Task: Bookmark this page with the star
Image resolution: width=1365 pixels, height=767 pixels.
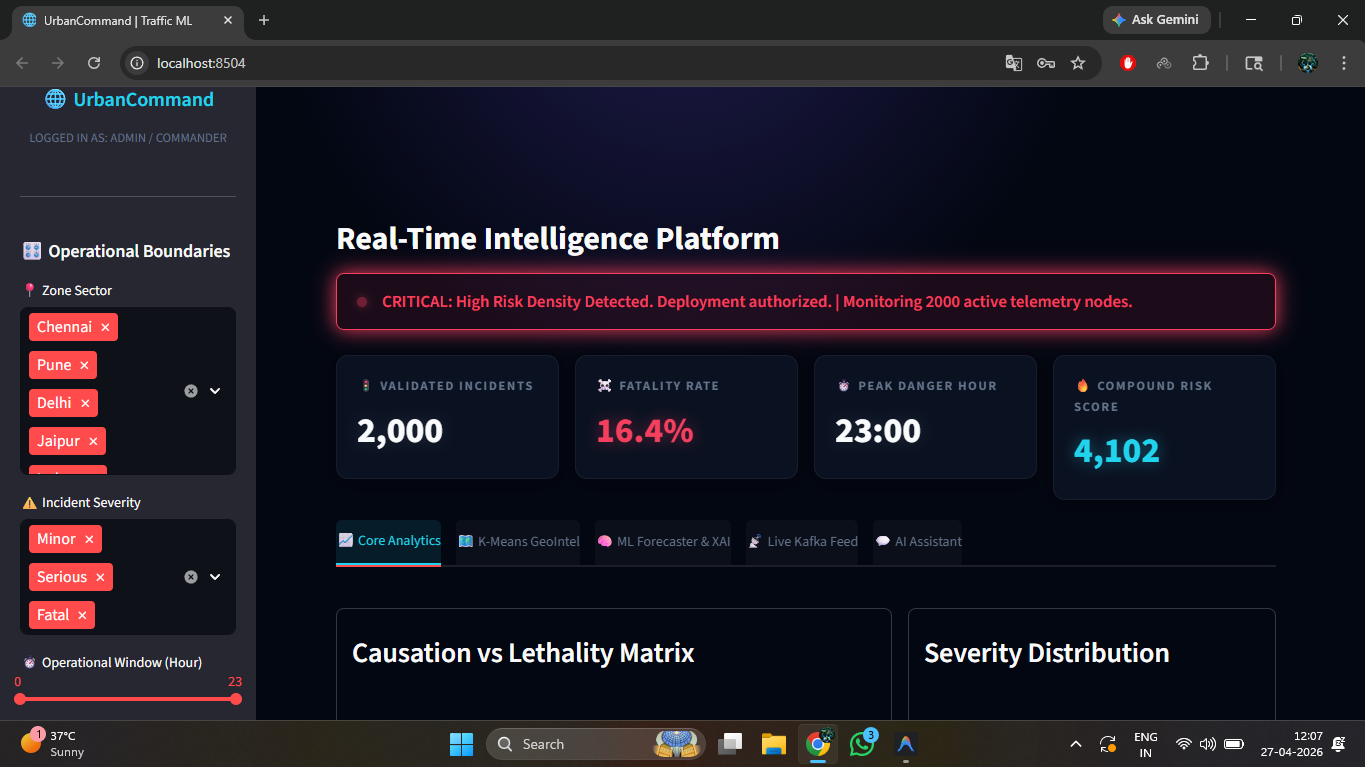Action: [x=1078, y=63]
